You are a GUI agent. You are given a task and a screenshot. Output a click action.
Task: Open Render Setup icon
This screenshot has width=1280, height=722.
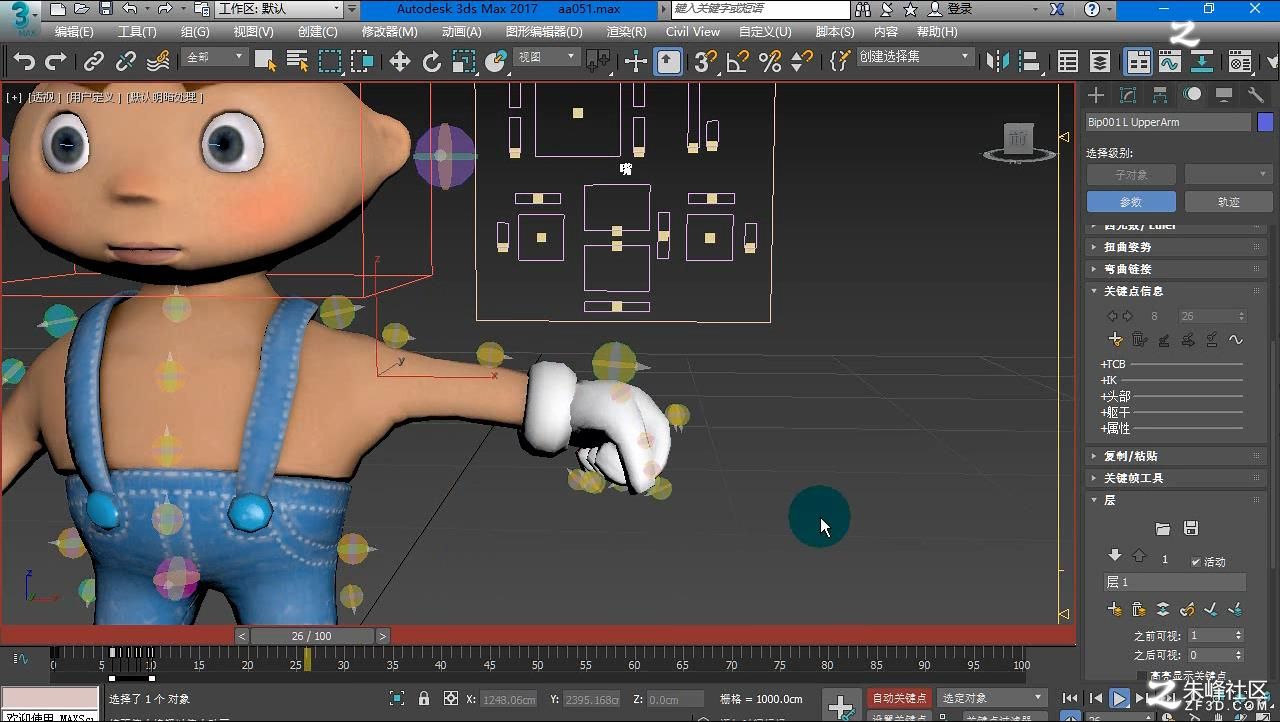1240,62
